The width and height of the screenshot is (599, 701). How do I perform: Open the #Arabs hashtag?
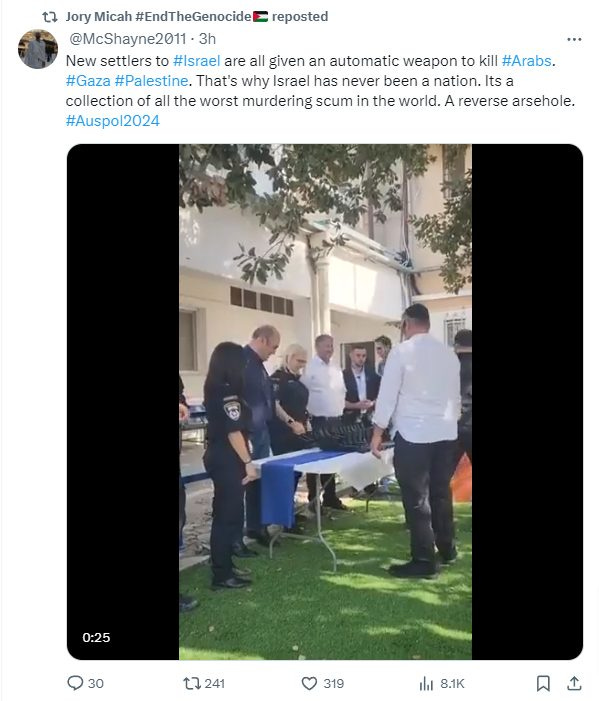527,61
